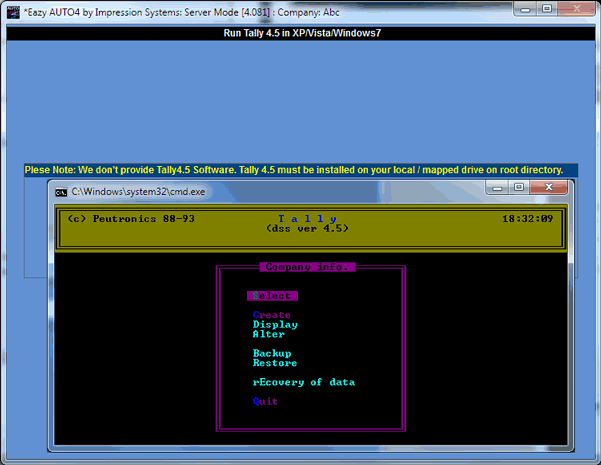This screenshot has height=465, width=601.
Task: Open the Display company option
Action: coord(275,325)
